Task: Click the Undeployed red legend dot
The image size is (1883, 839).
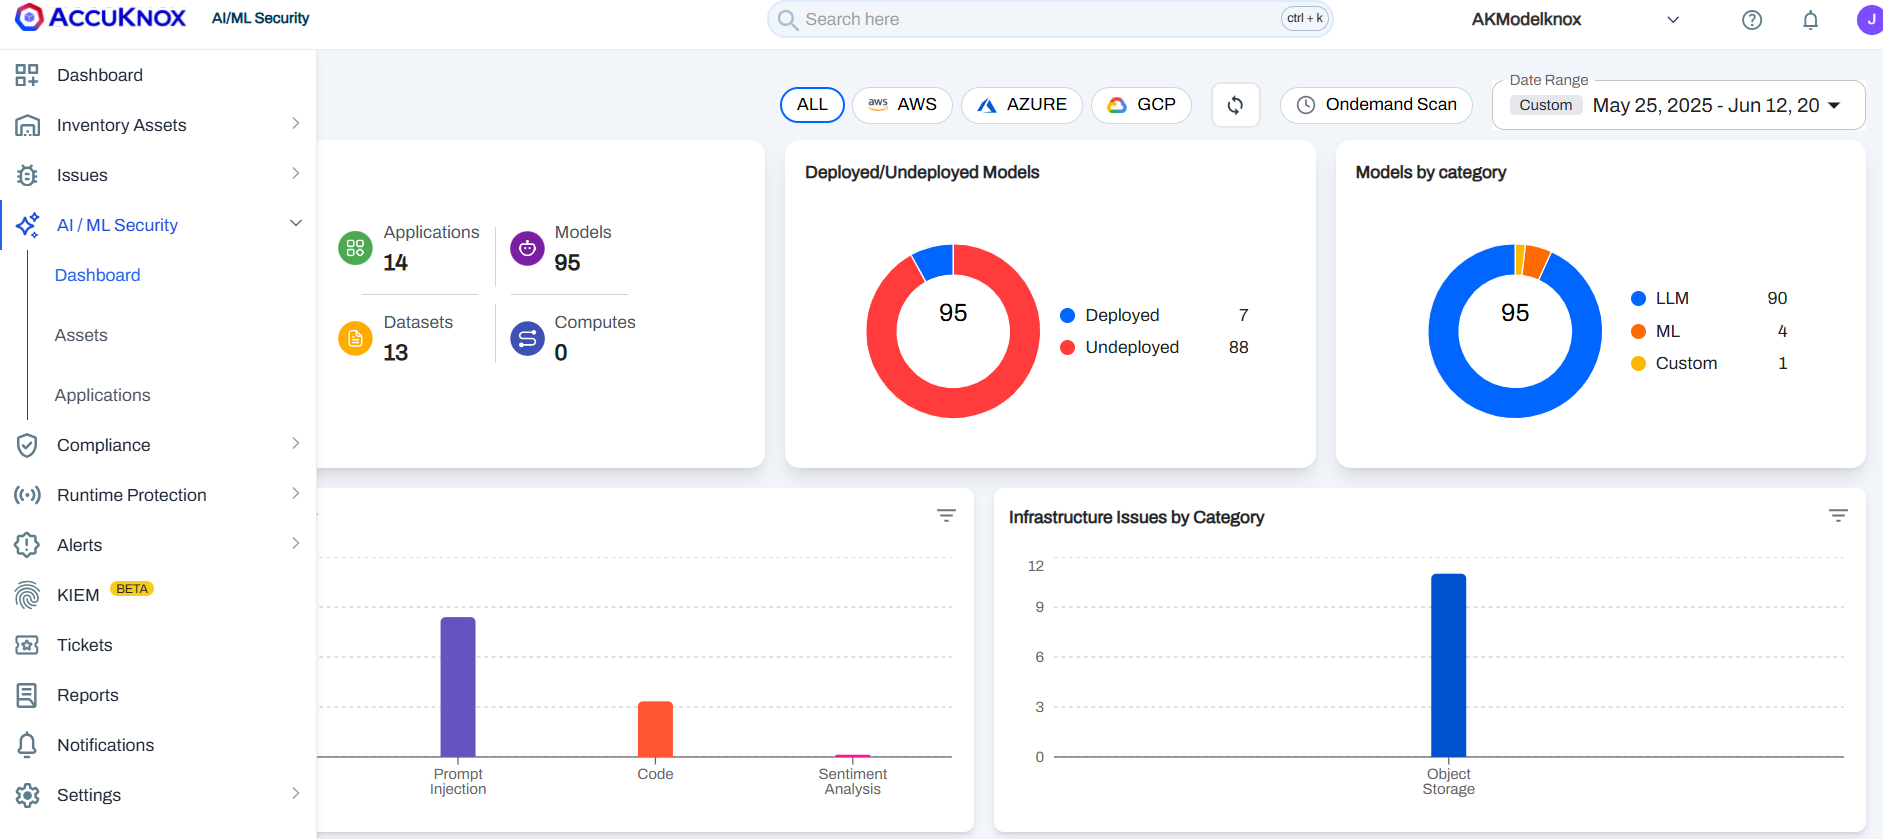Action: click(x=1067, y=348)
